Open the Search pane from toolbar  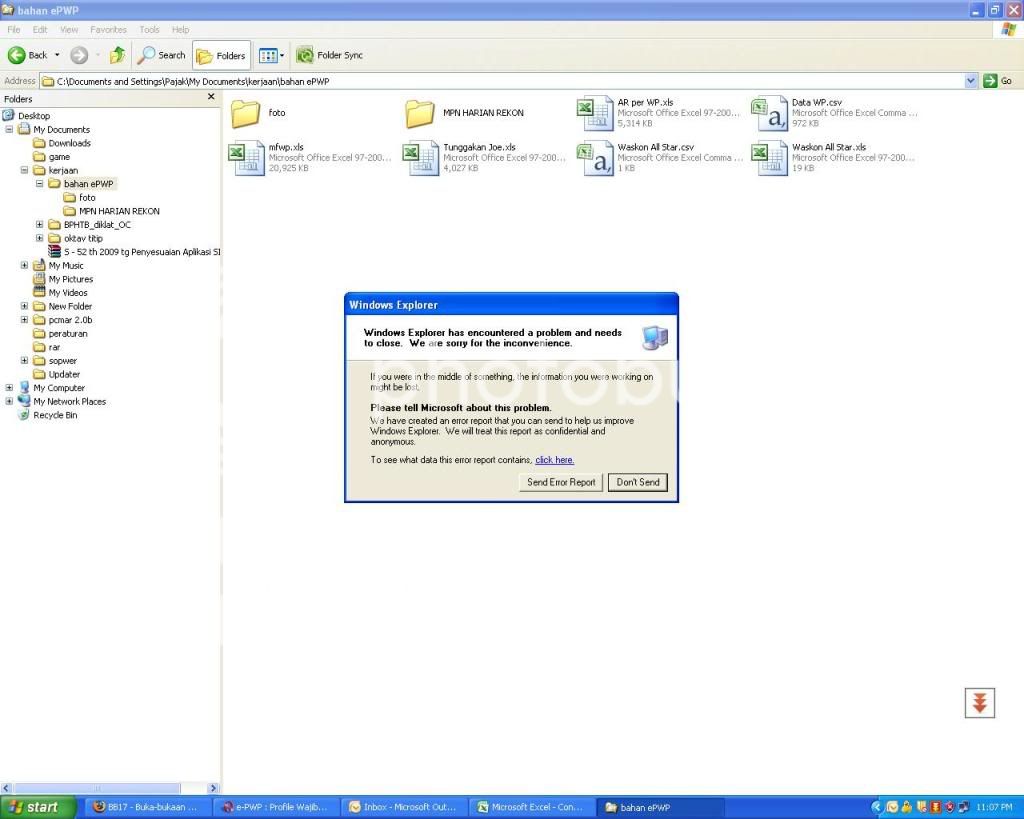(161, 56)
